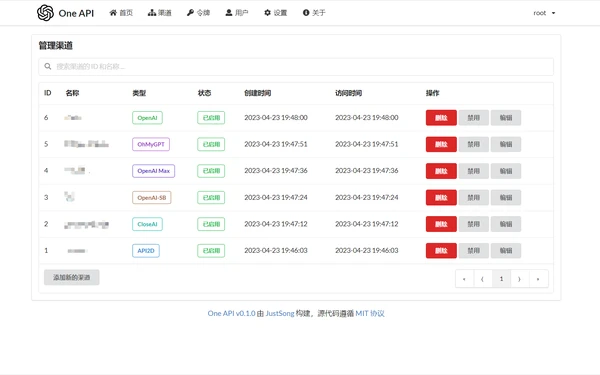Click the 创建时间 column header
Screen dimensions: 600x375
258,93
